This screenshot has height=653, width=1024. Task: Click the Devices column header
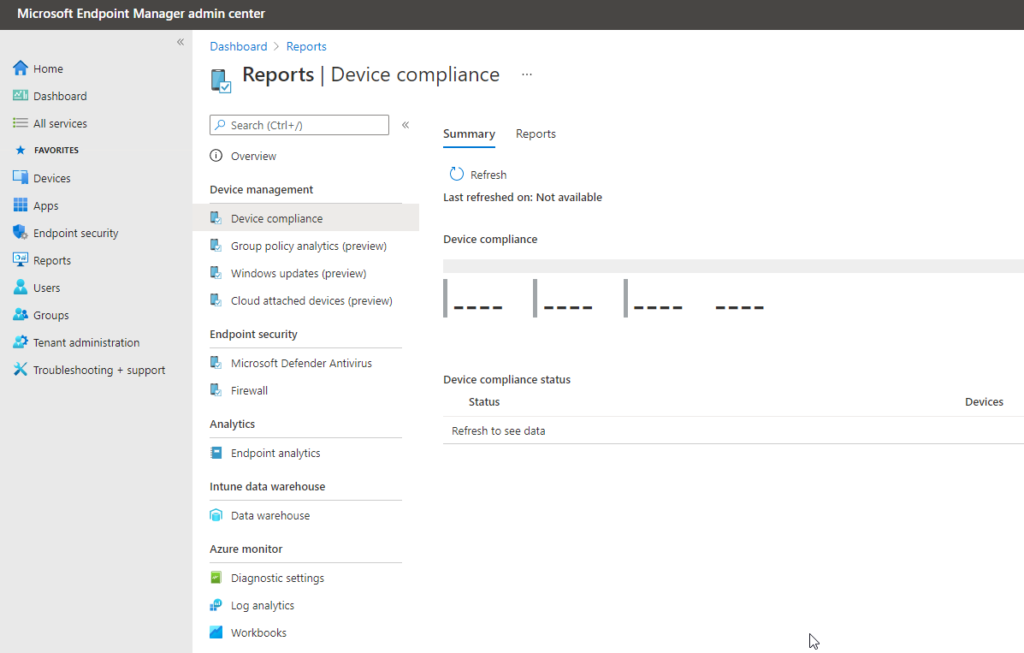pyautogui.click(x=984, y=402)
